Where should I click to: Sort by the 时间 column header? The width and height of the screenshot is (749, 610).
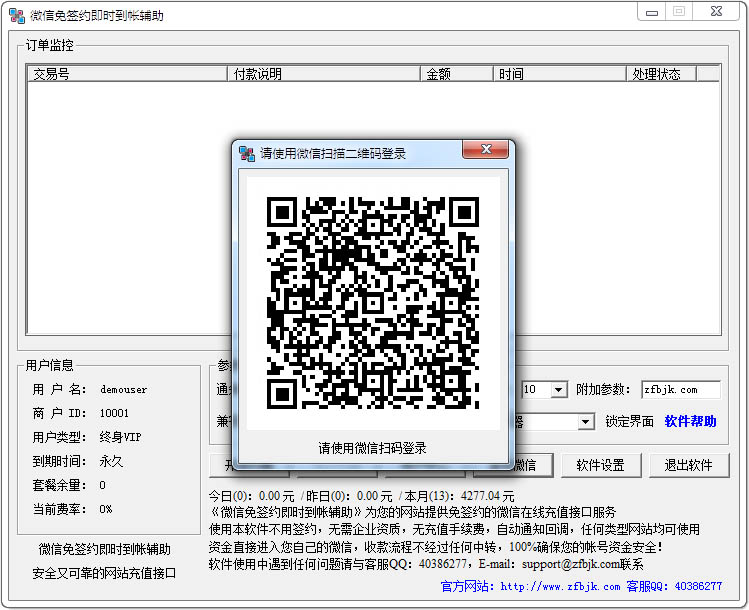tap(559, 74)
